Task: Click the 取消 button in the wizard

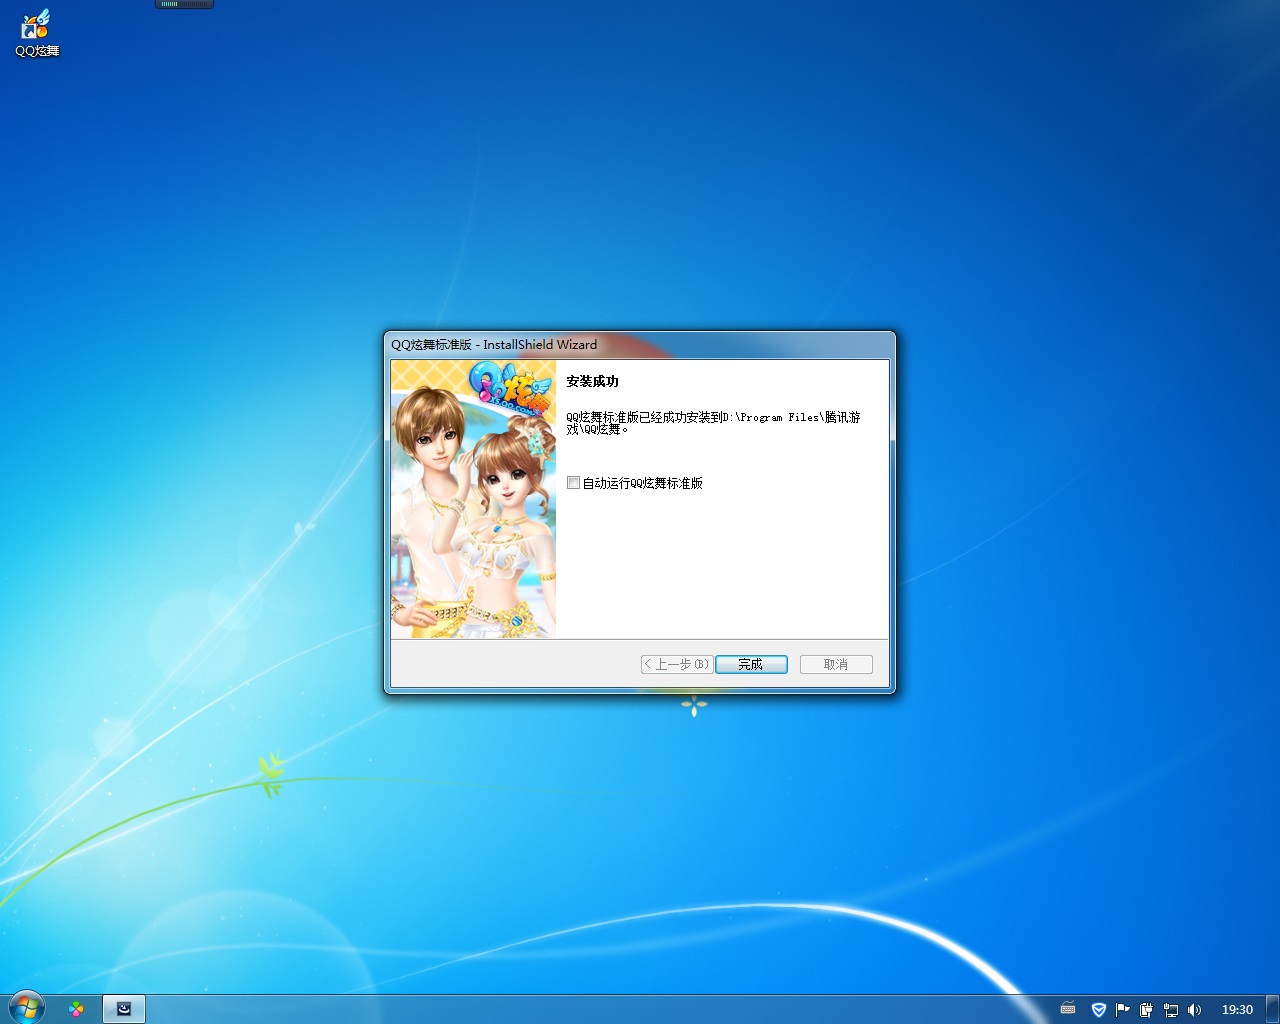Action: (x=836, y=664)
